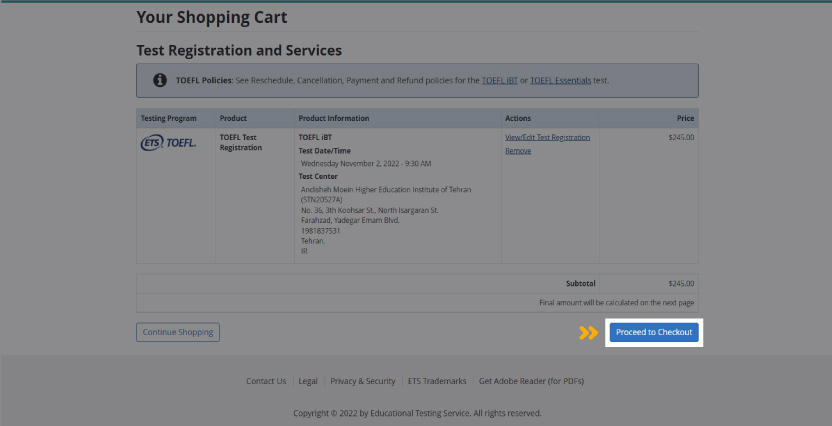Click the $245.00 subtotal amount

pyautogui.click(x=681, y=284)
